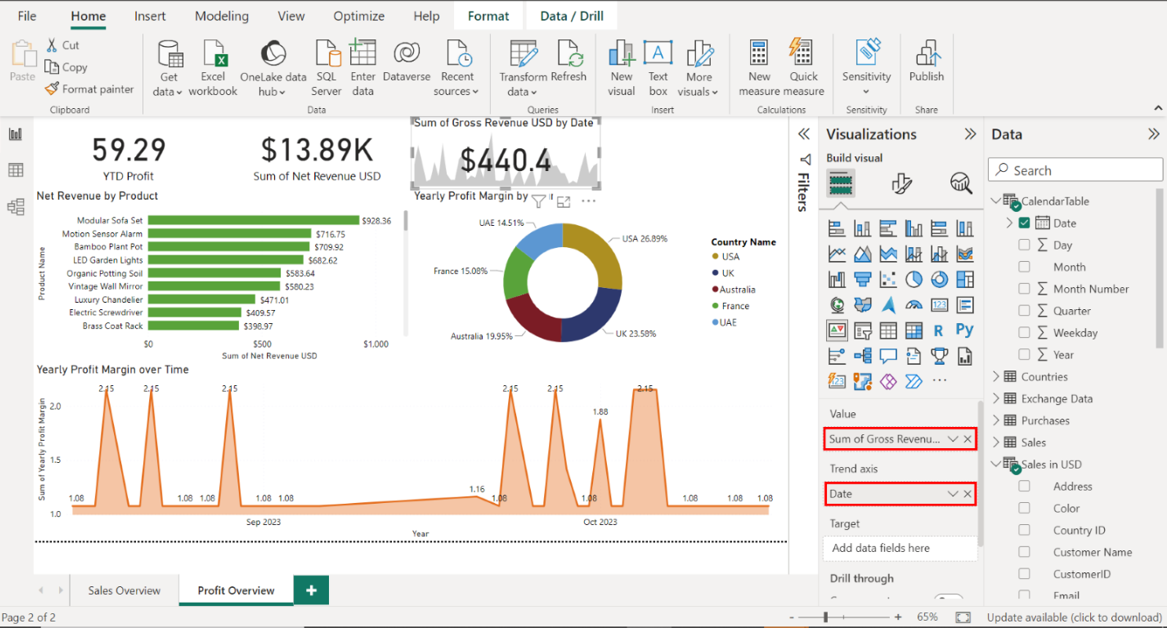This screenshot has width=1169, height=628.
Task: Switch to Table view in left sidebar
Action: (x=16, y=171)
